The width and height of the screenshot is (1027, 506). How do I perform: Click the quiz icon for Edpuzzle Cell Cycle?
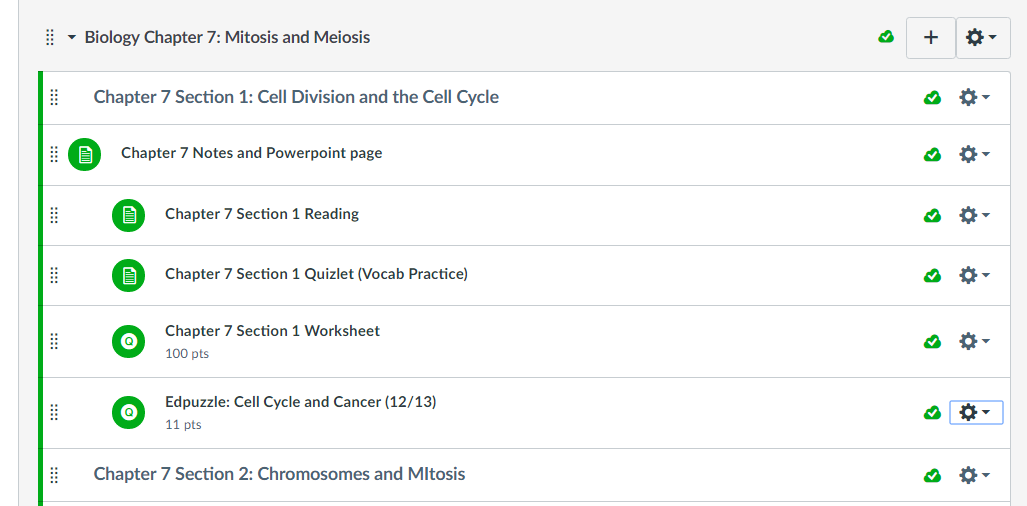pos(128,412)
